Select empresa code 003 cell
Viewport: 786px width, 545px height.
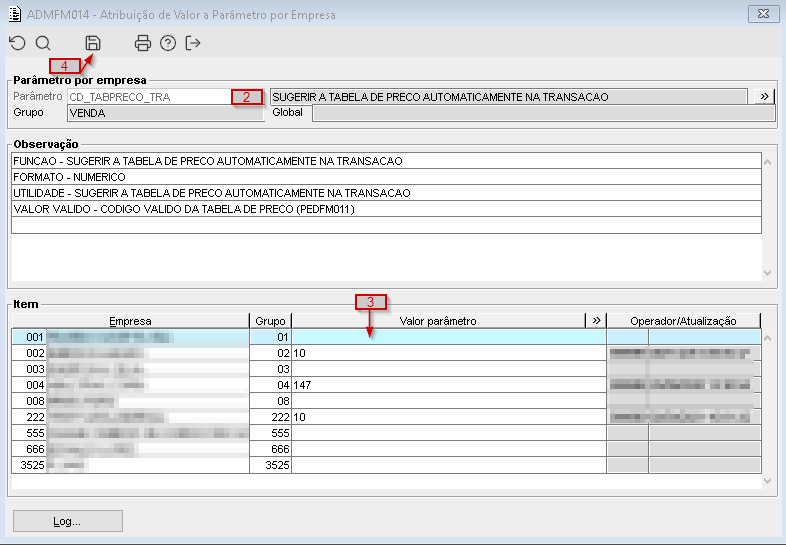pyautogui.click(x=29, y=369)
